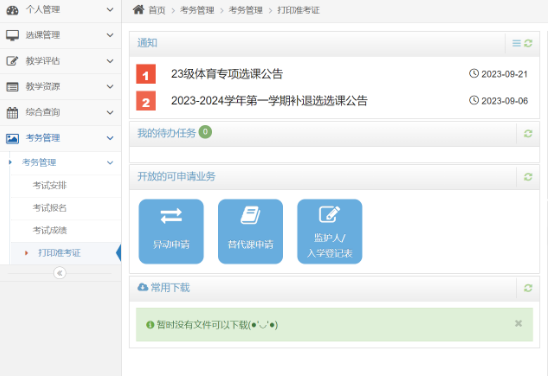
Task: Open the 异动申请 tile
Action: 171,231
